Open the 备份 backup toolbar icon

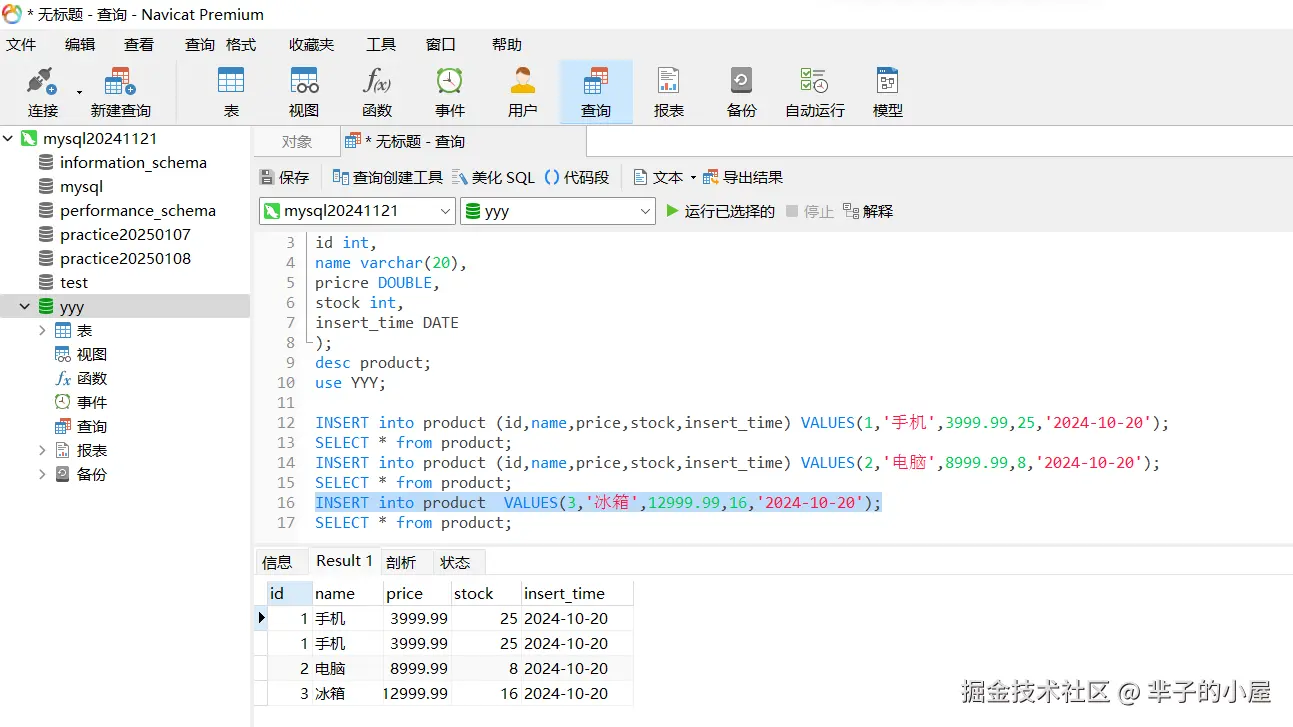pos(742,92)
